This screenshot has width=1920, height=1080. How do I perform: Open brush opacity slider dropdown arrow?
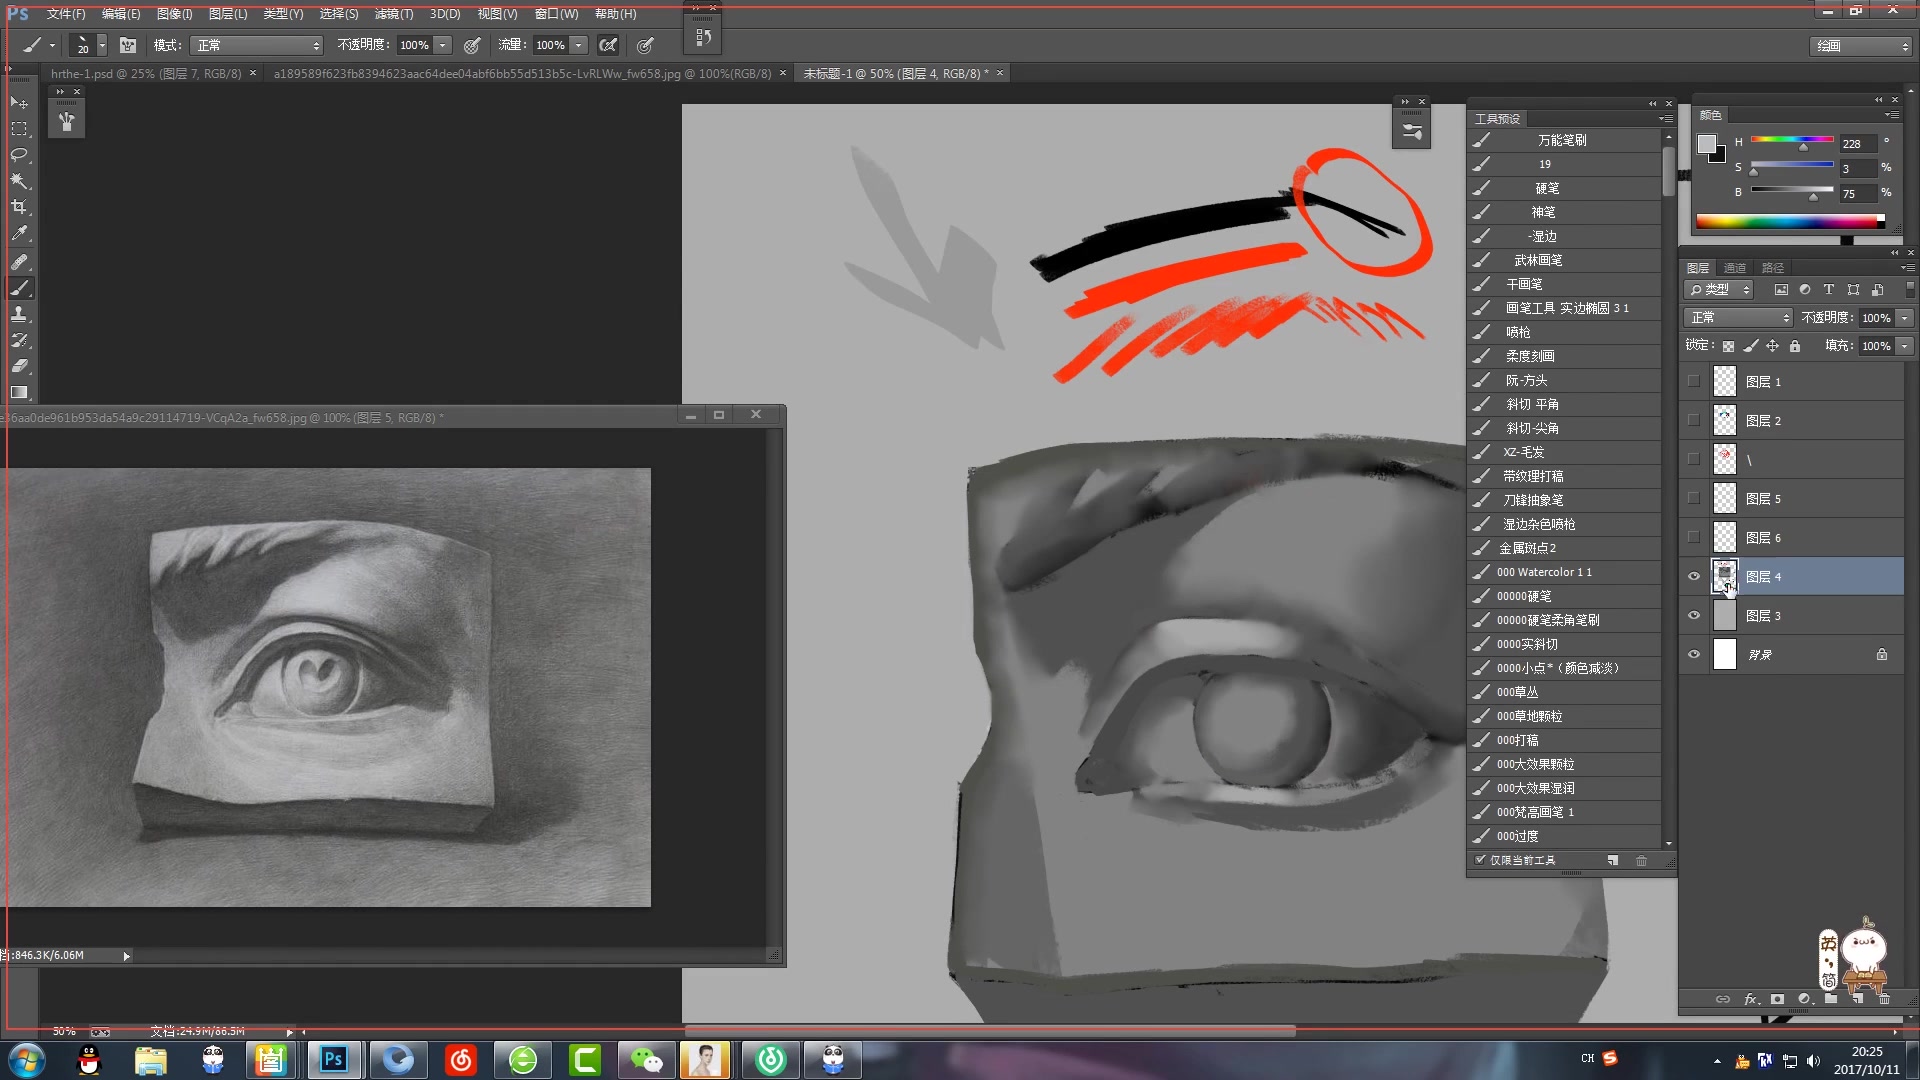click(442, 45)
